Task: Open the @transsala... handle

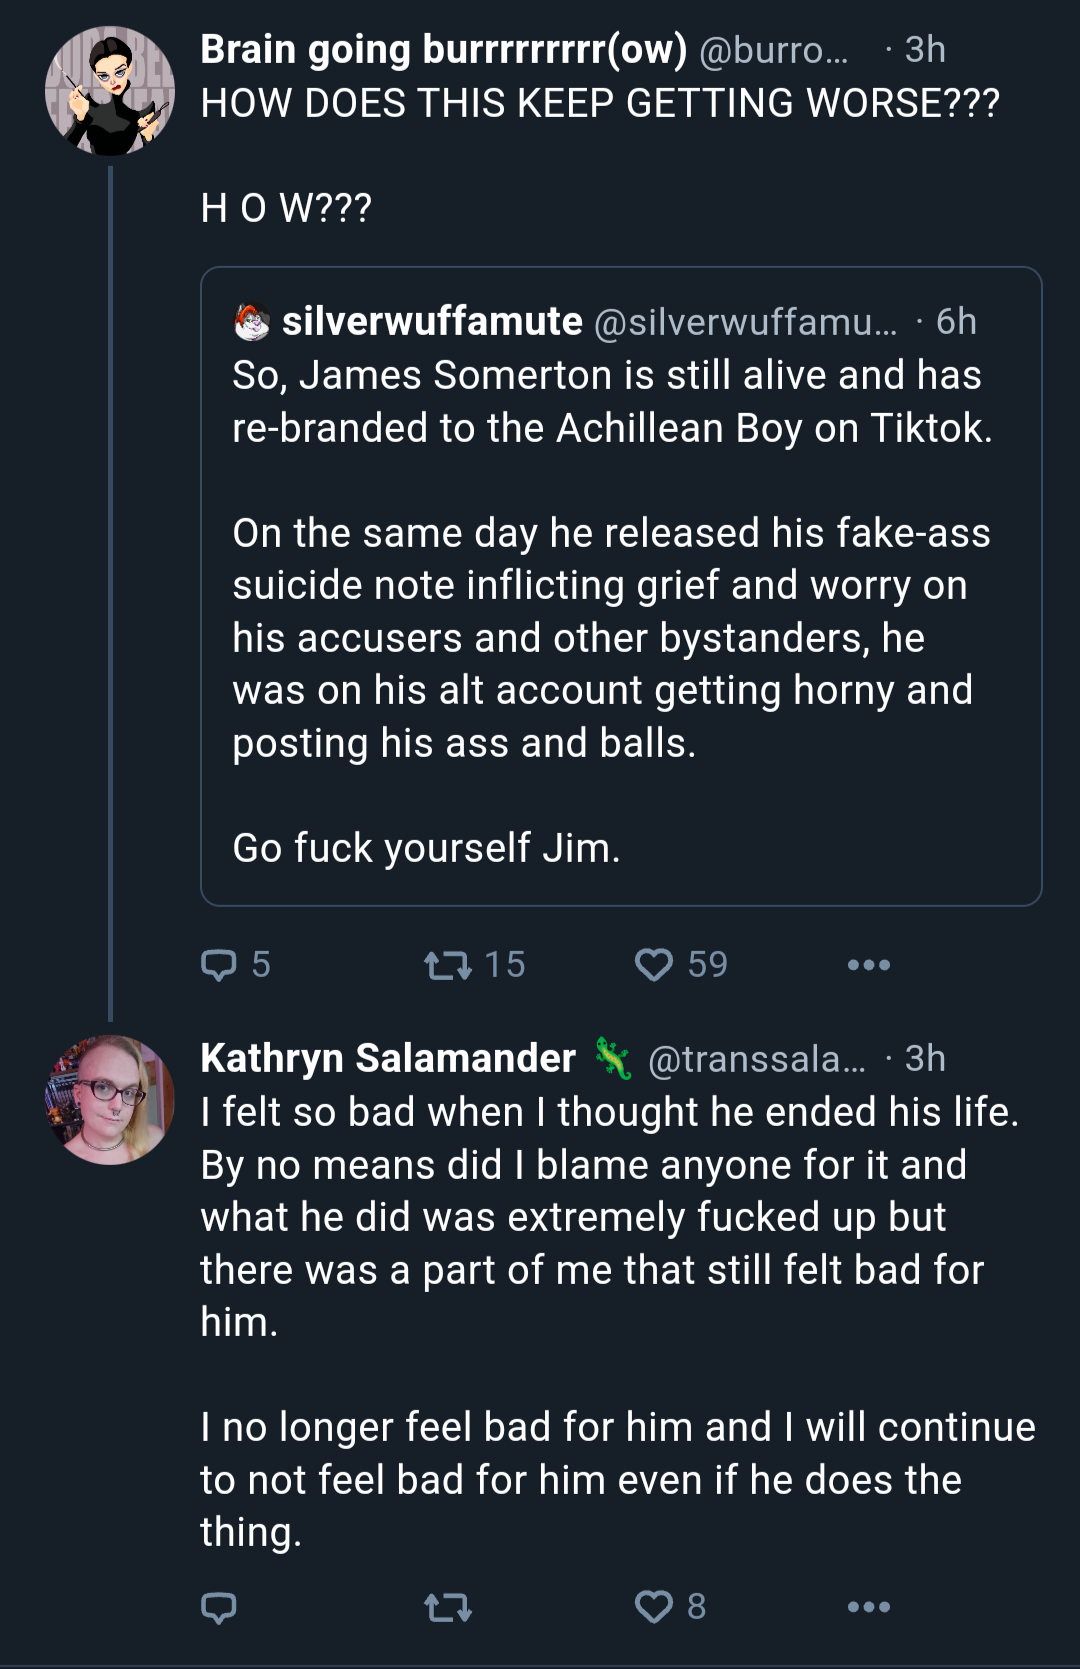Action: point(757,1059)
